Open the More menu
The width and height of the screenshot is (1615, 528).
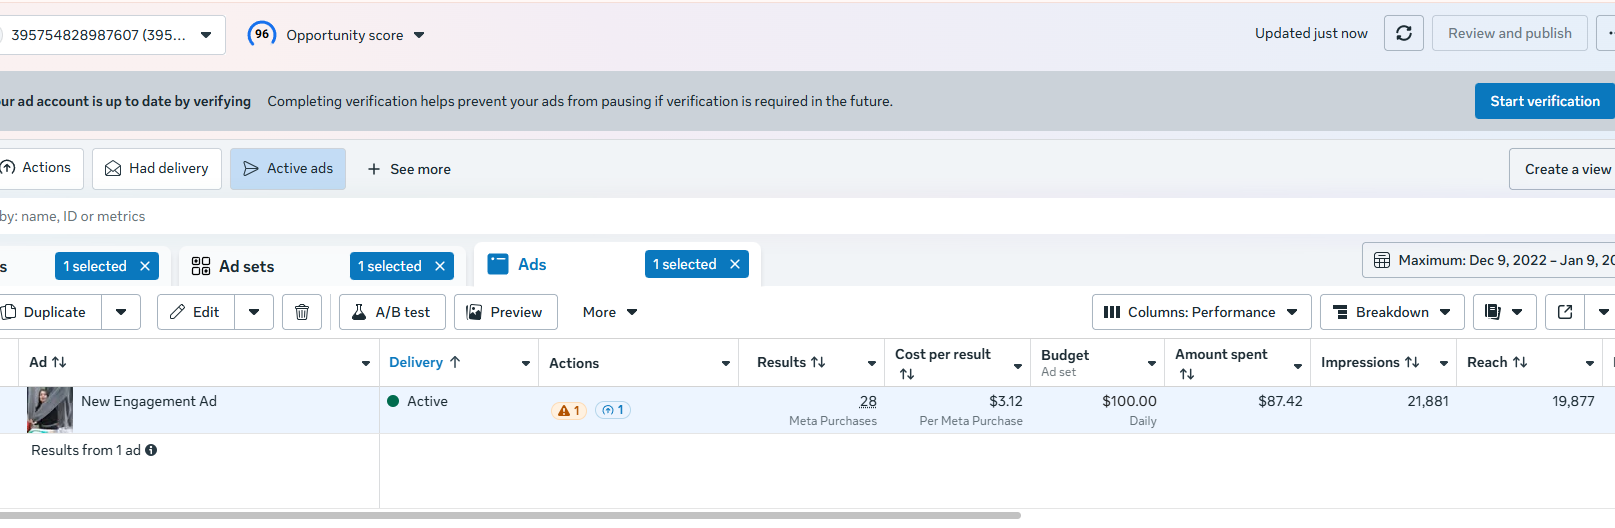pos(609,312)
